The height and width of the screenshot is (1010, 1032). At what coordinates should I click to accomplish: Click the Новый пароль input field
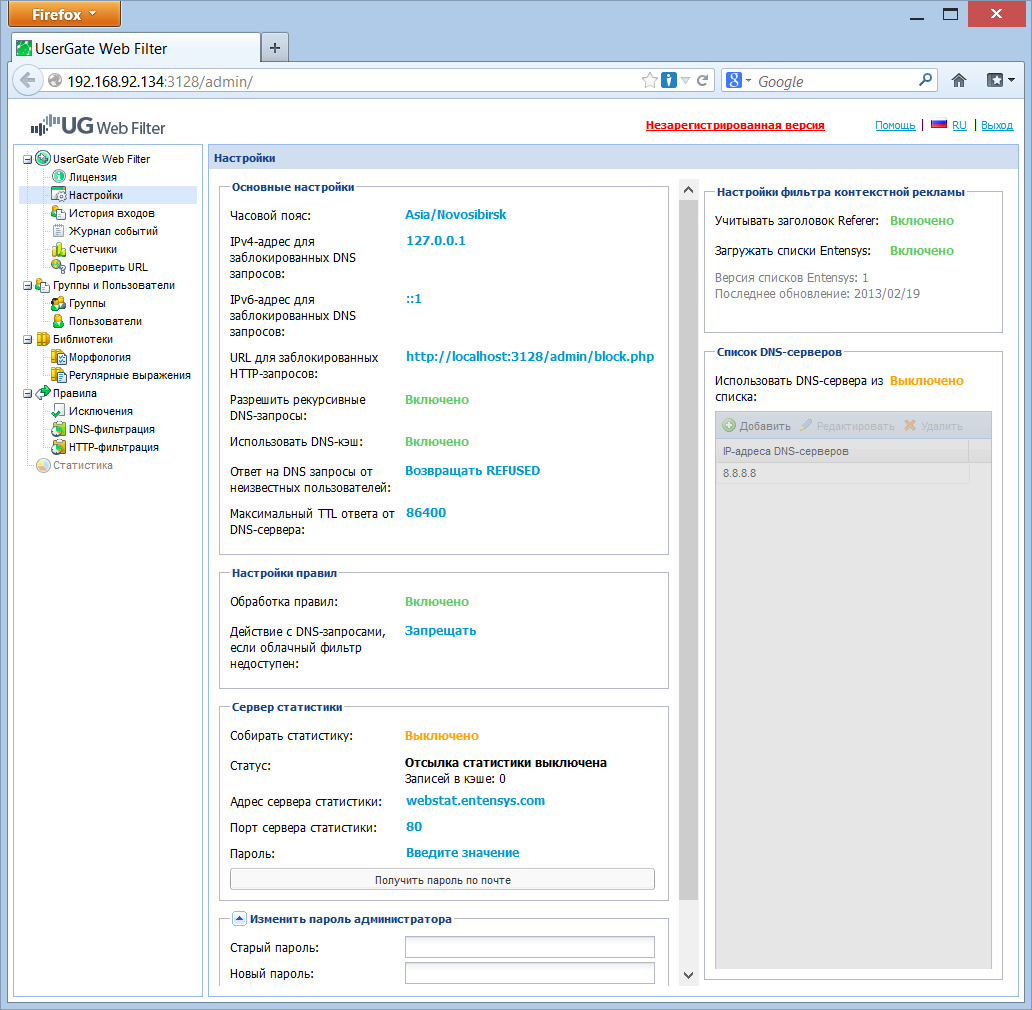click(530, 973)
